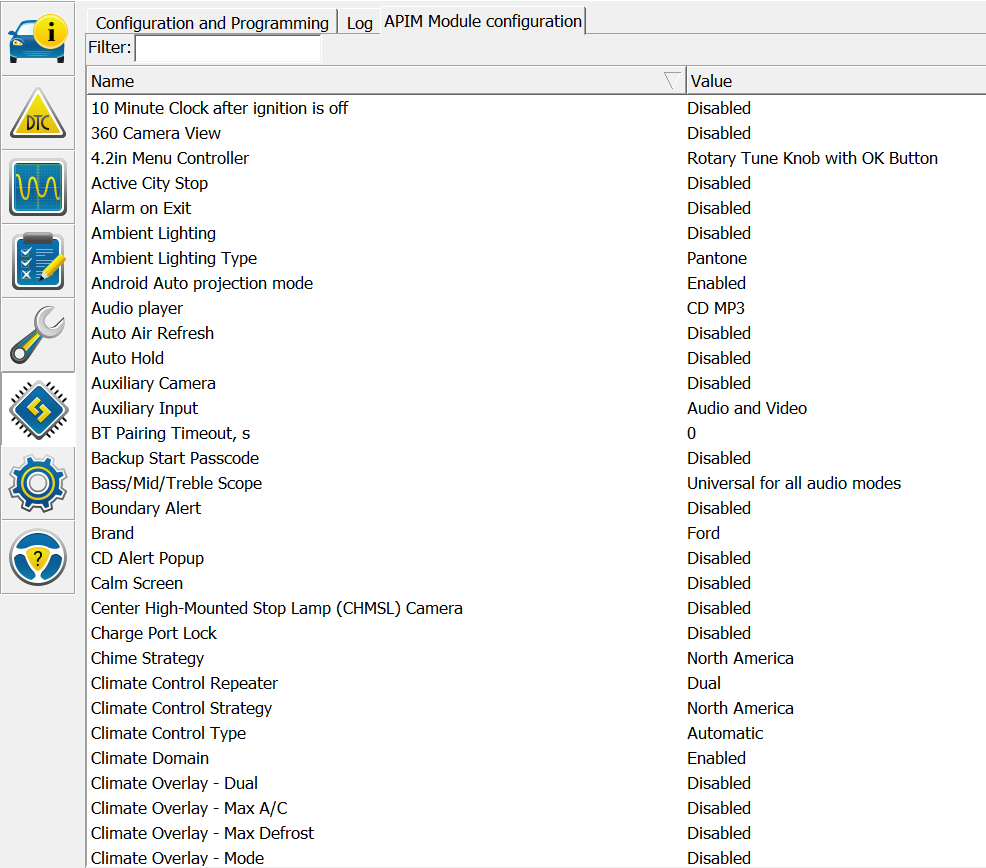The width and height of the screenshot is (986, 868).
Task: Switch to the Log tab
Action: coord(359,23)
